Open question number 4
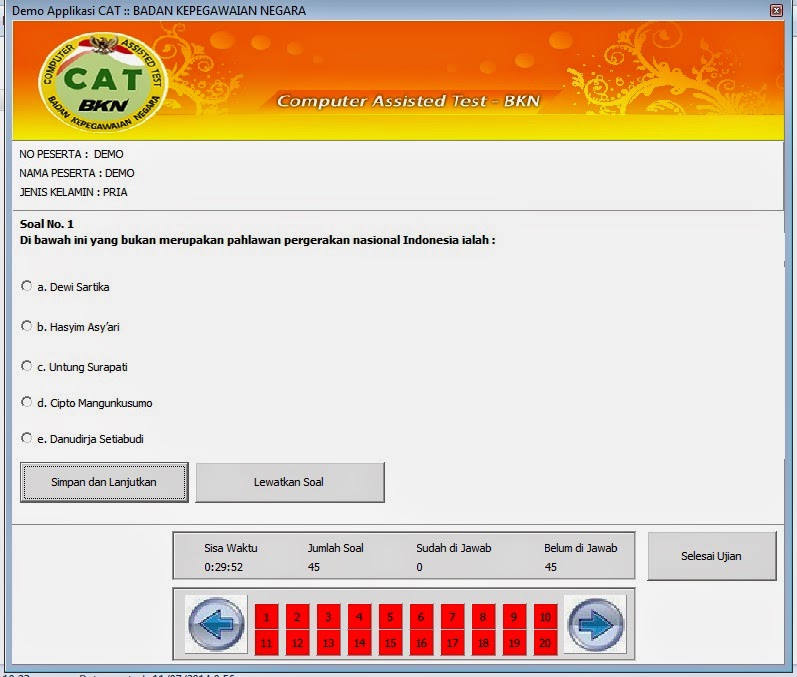The height and width of the screenshot is (677, 797). tap(359, 617)
